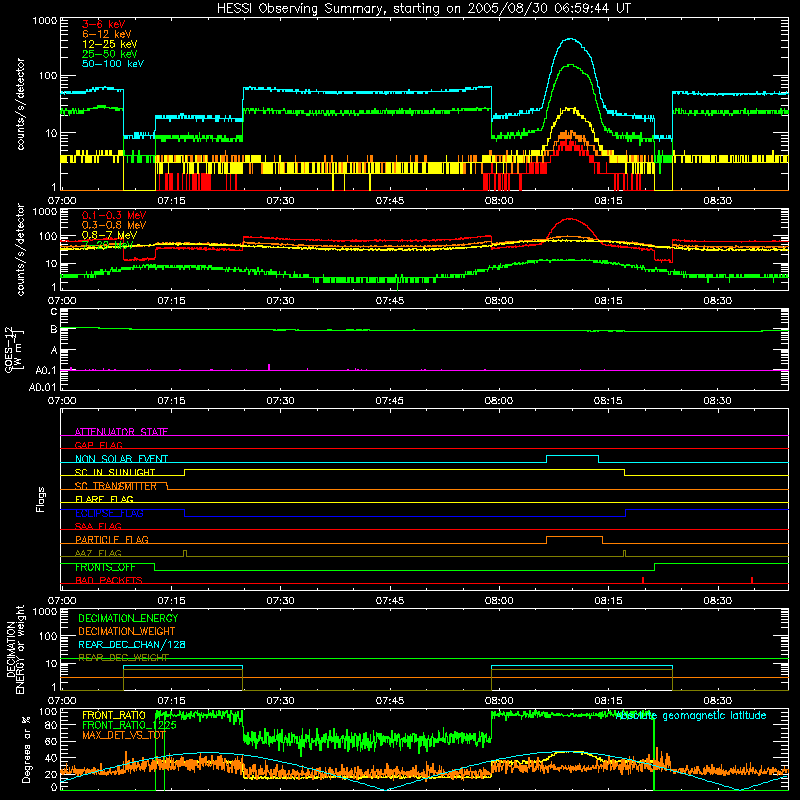Click the REAR_DEC_CHAN/128 legend label
Screen dimensions: 800x800
[x=132, y=644]
